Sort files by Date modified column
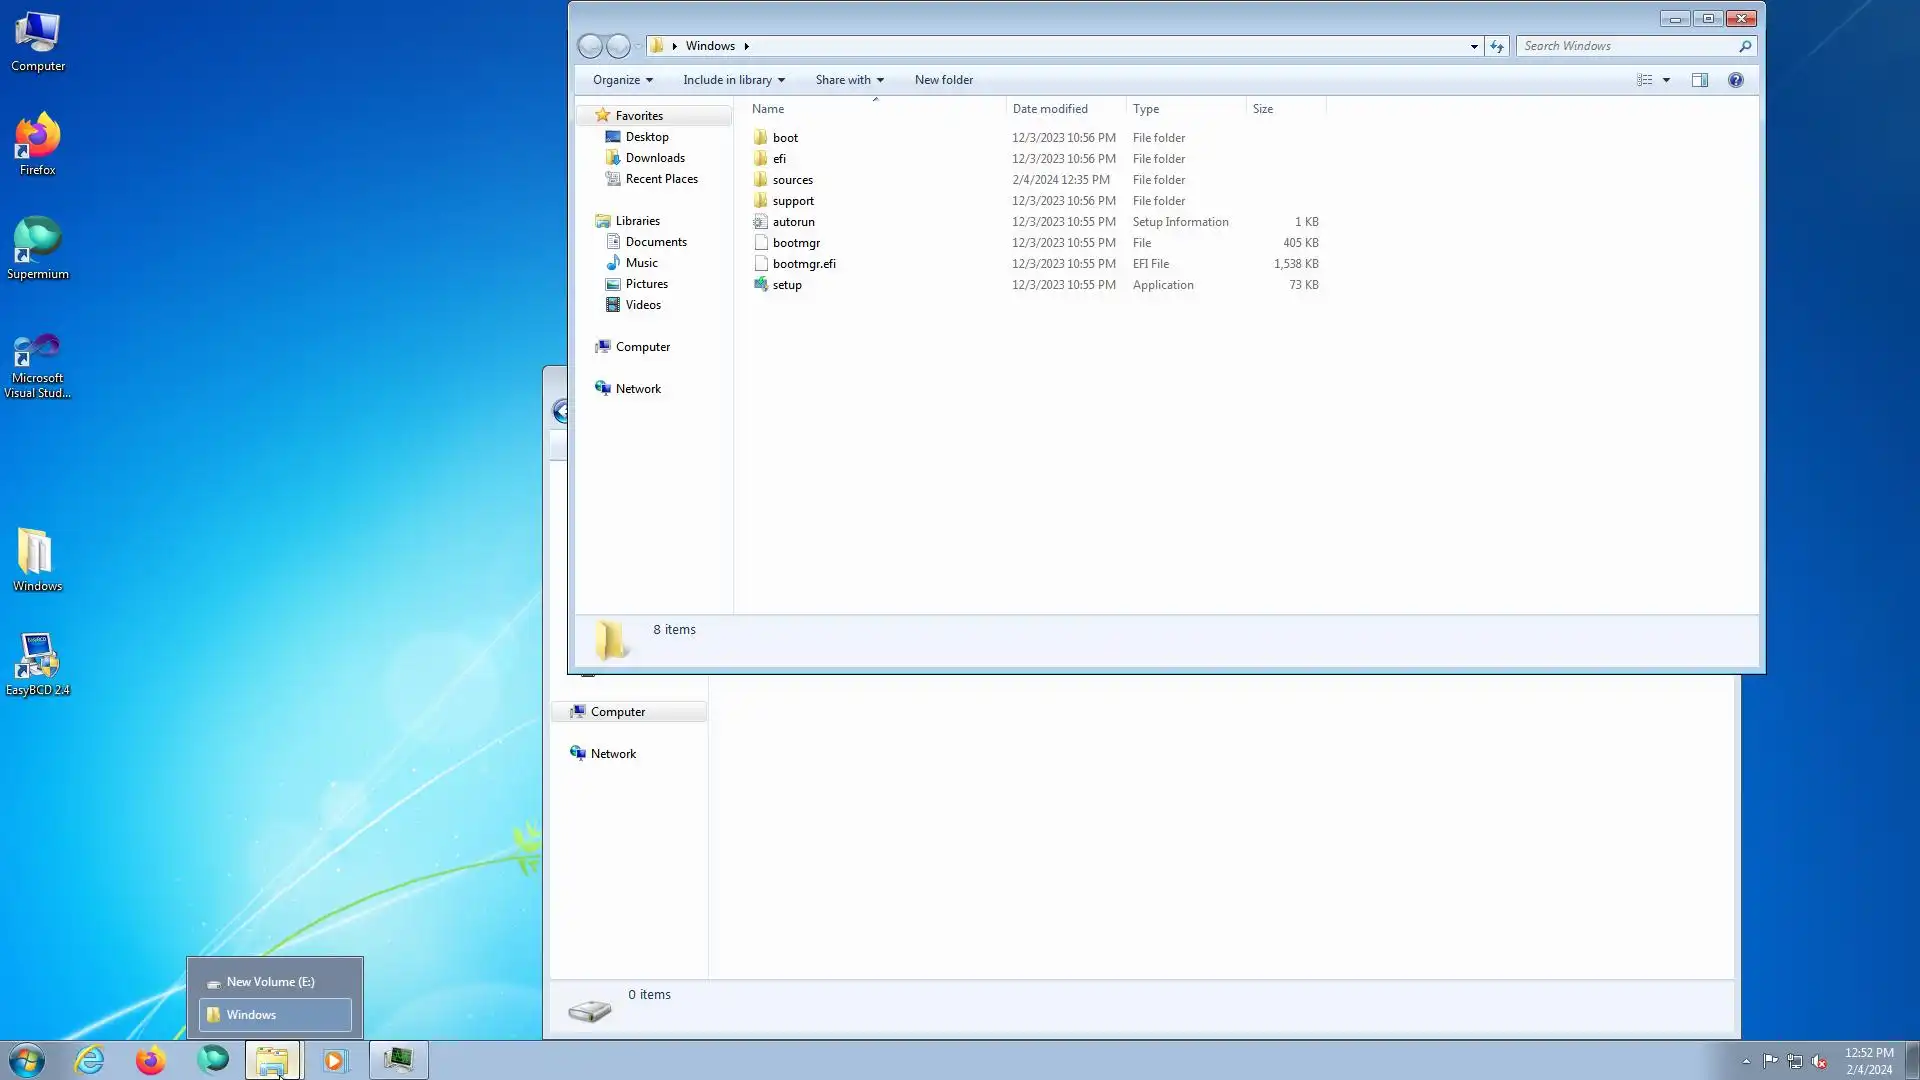The image size is (1920, 1080). point(1049,109)
